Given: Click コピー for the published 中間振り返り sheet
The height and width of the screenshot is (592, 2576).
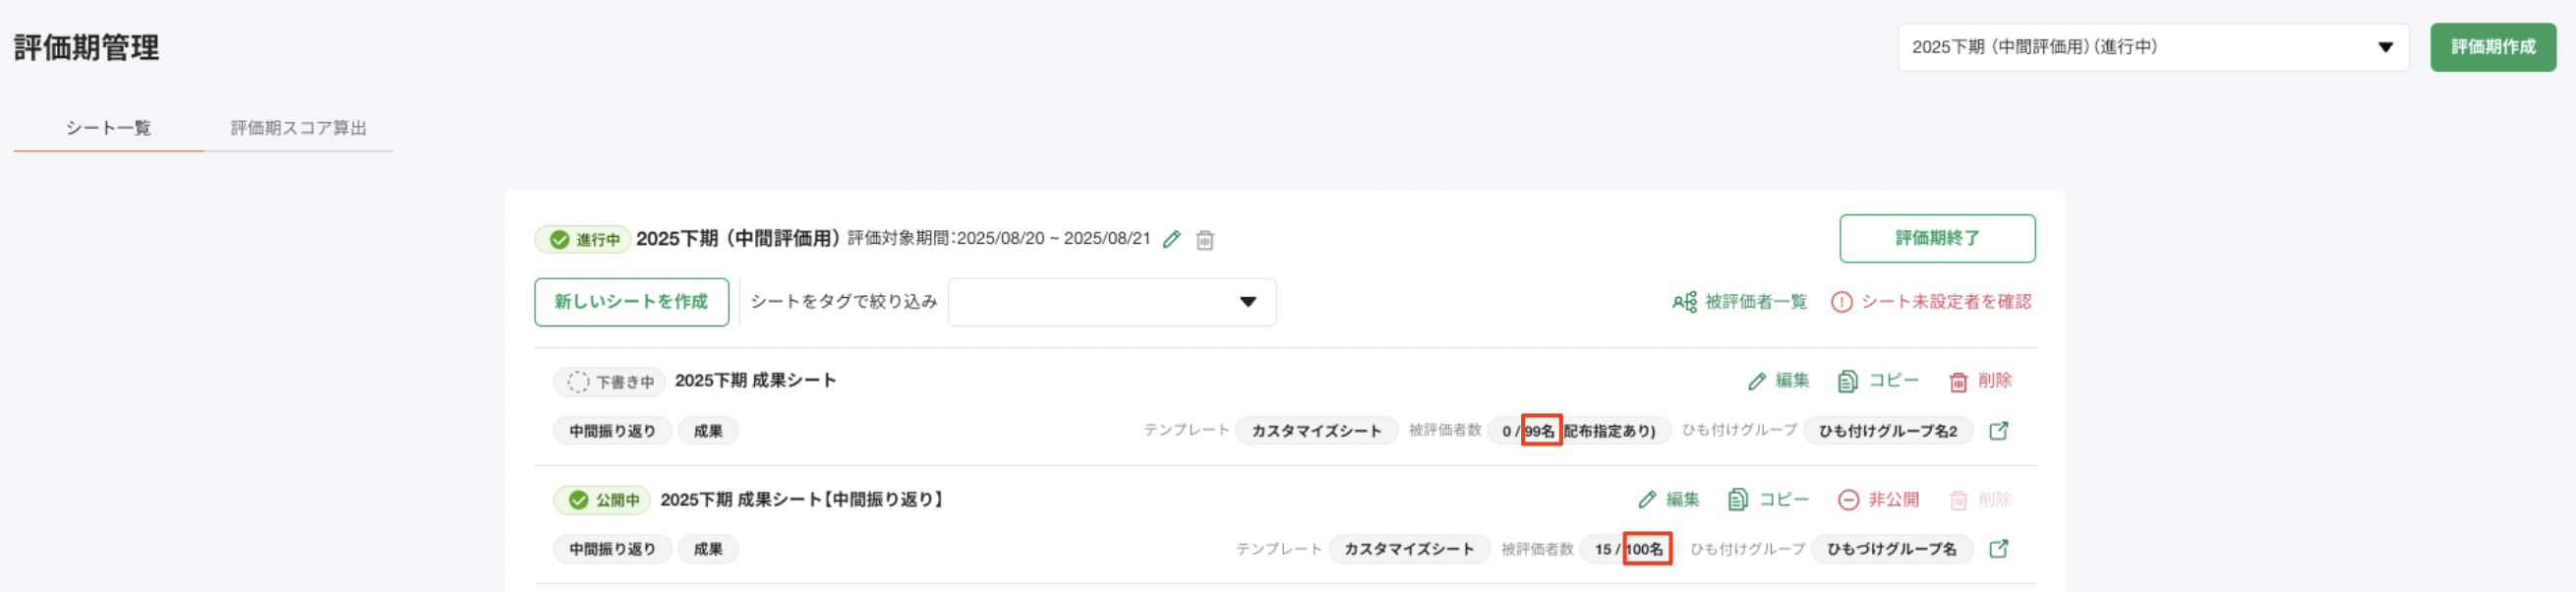Looking at the screenshot, I should pos(1768,500).
